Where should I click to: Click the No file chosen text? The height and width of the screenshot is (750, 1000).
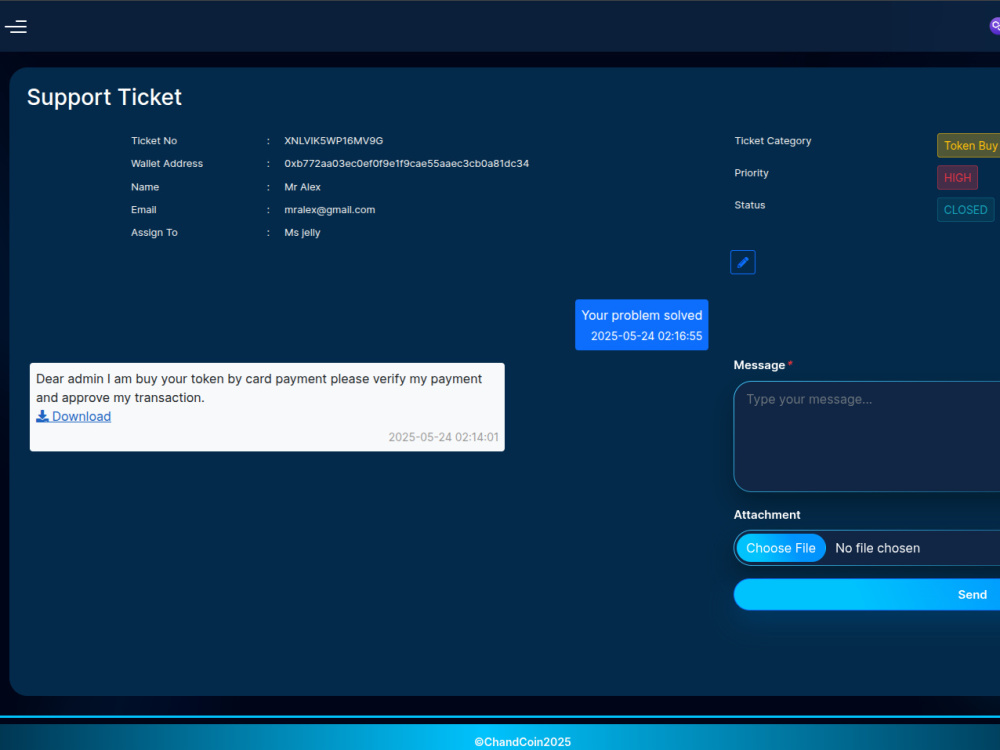[878, 548]
